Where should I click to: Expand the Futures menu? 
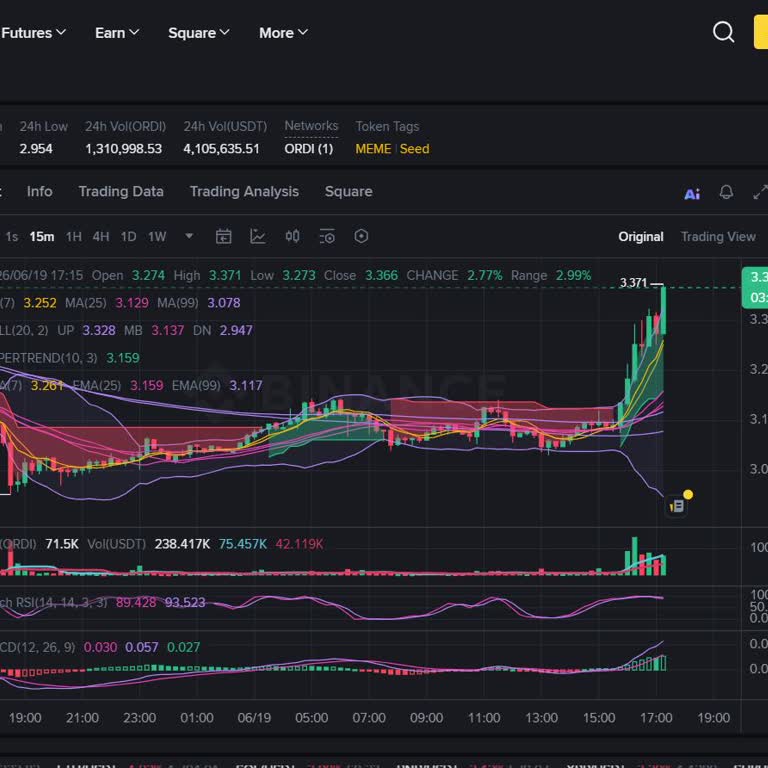click(x=33, y=33)
